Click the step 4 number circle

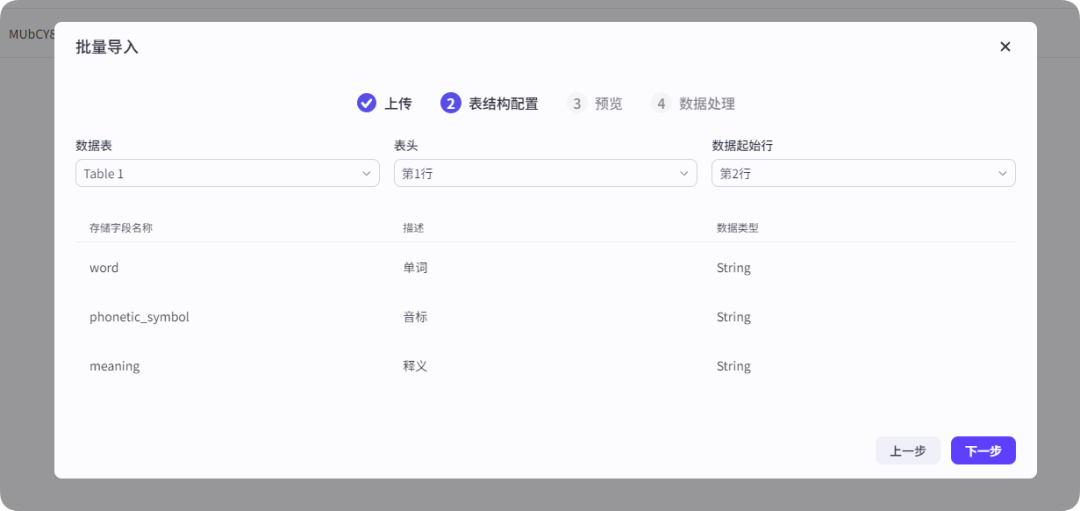coord(661,103)
